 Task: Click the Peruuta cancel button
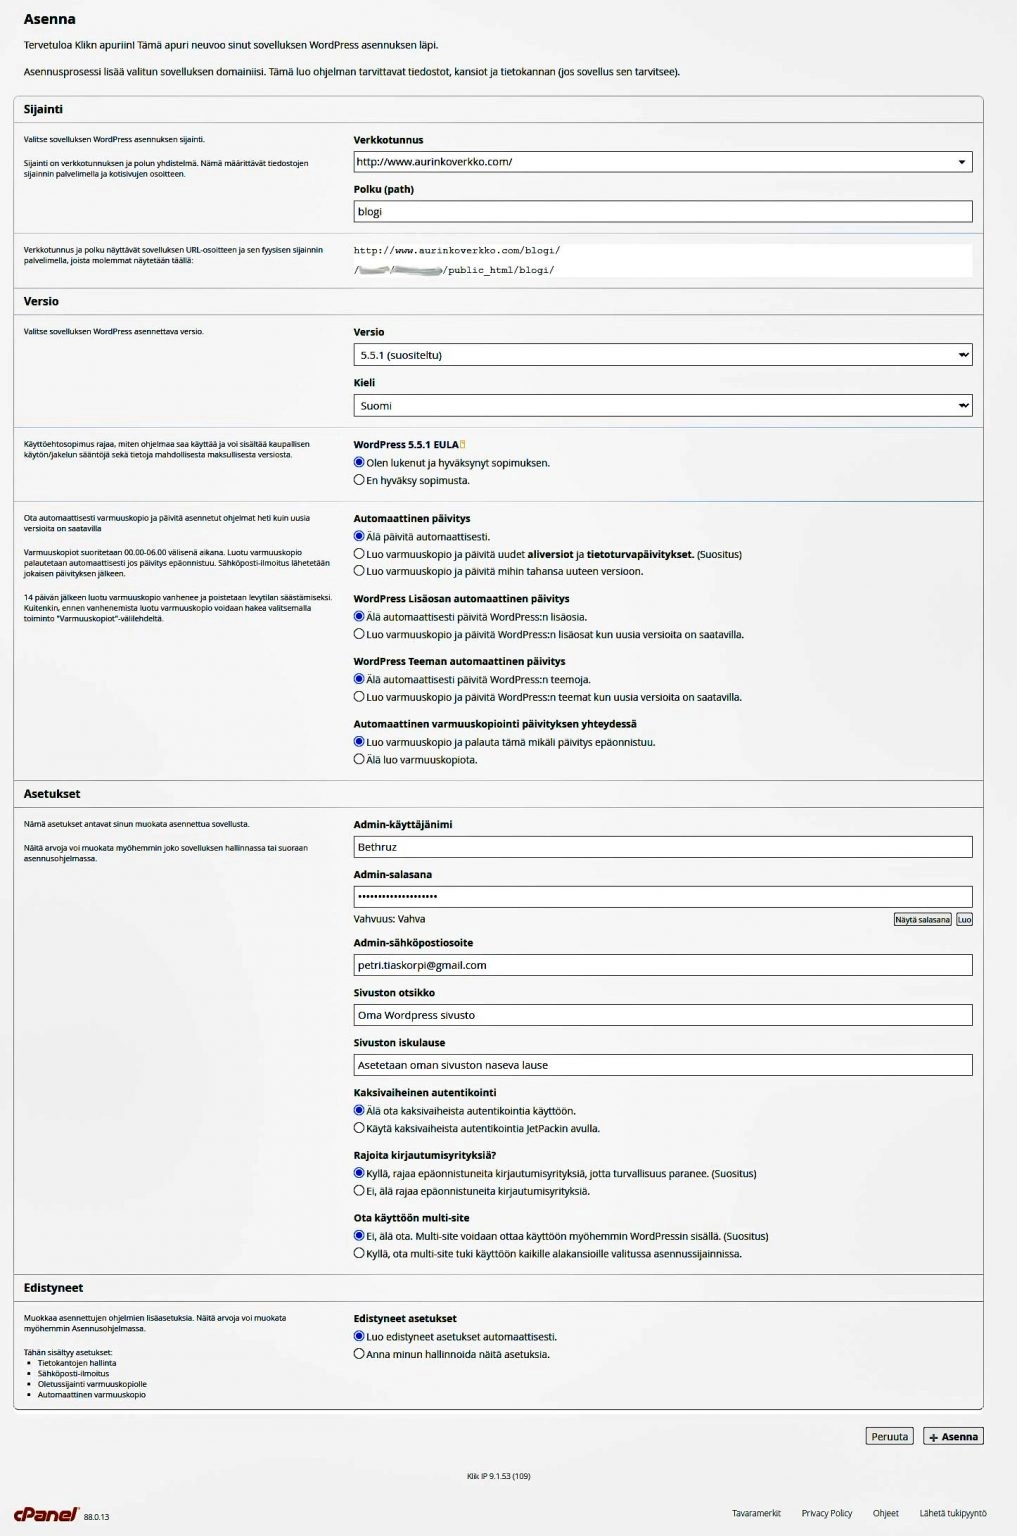click(889, 1437)
